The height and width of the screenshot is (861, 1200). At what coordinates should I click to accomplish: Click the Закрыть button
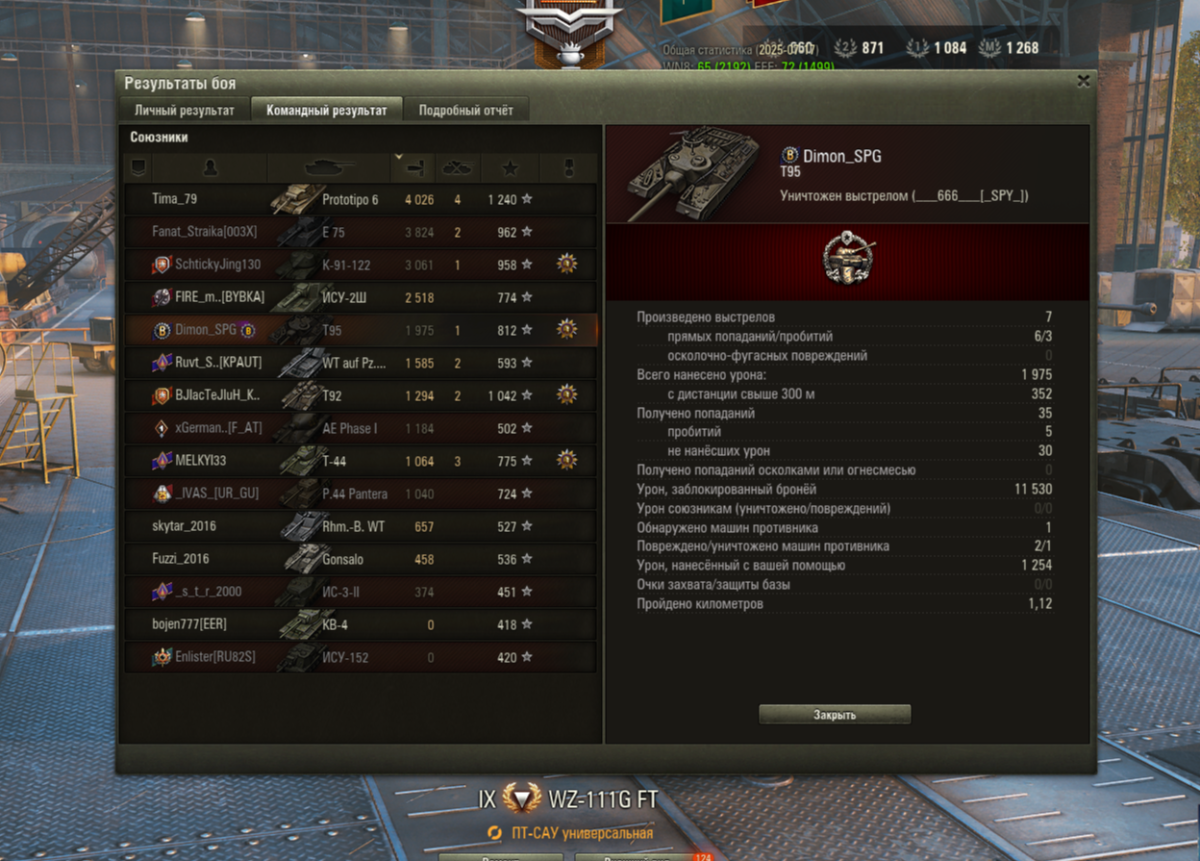coord(835,715)
